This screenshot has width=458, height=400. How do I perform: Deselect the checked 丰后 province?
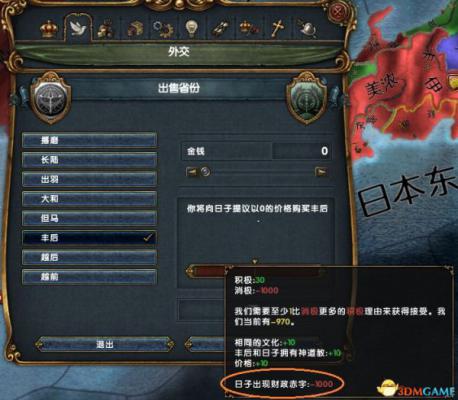(x=89, y=238)
